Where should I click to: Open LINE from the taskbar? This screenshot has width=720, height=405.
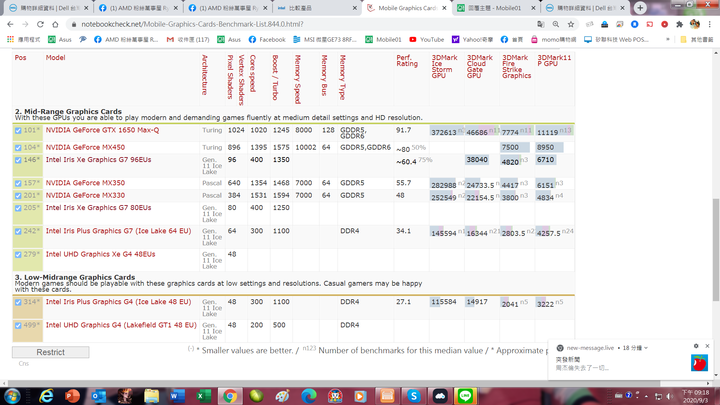tap(466, 396)
